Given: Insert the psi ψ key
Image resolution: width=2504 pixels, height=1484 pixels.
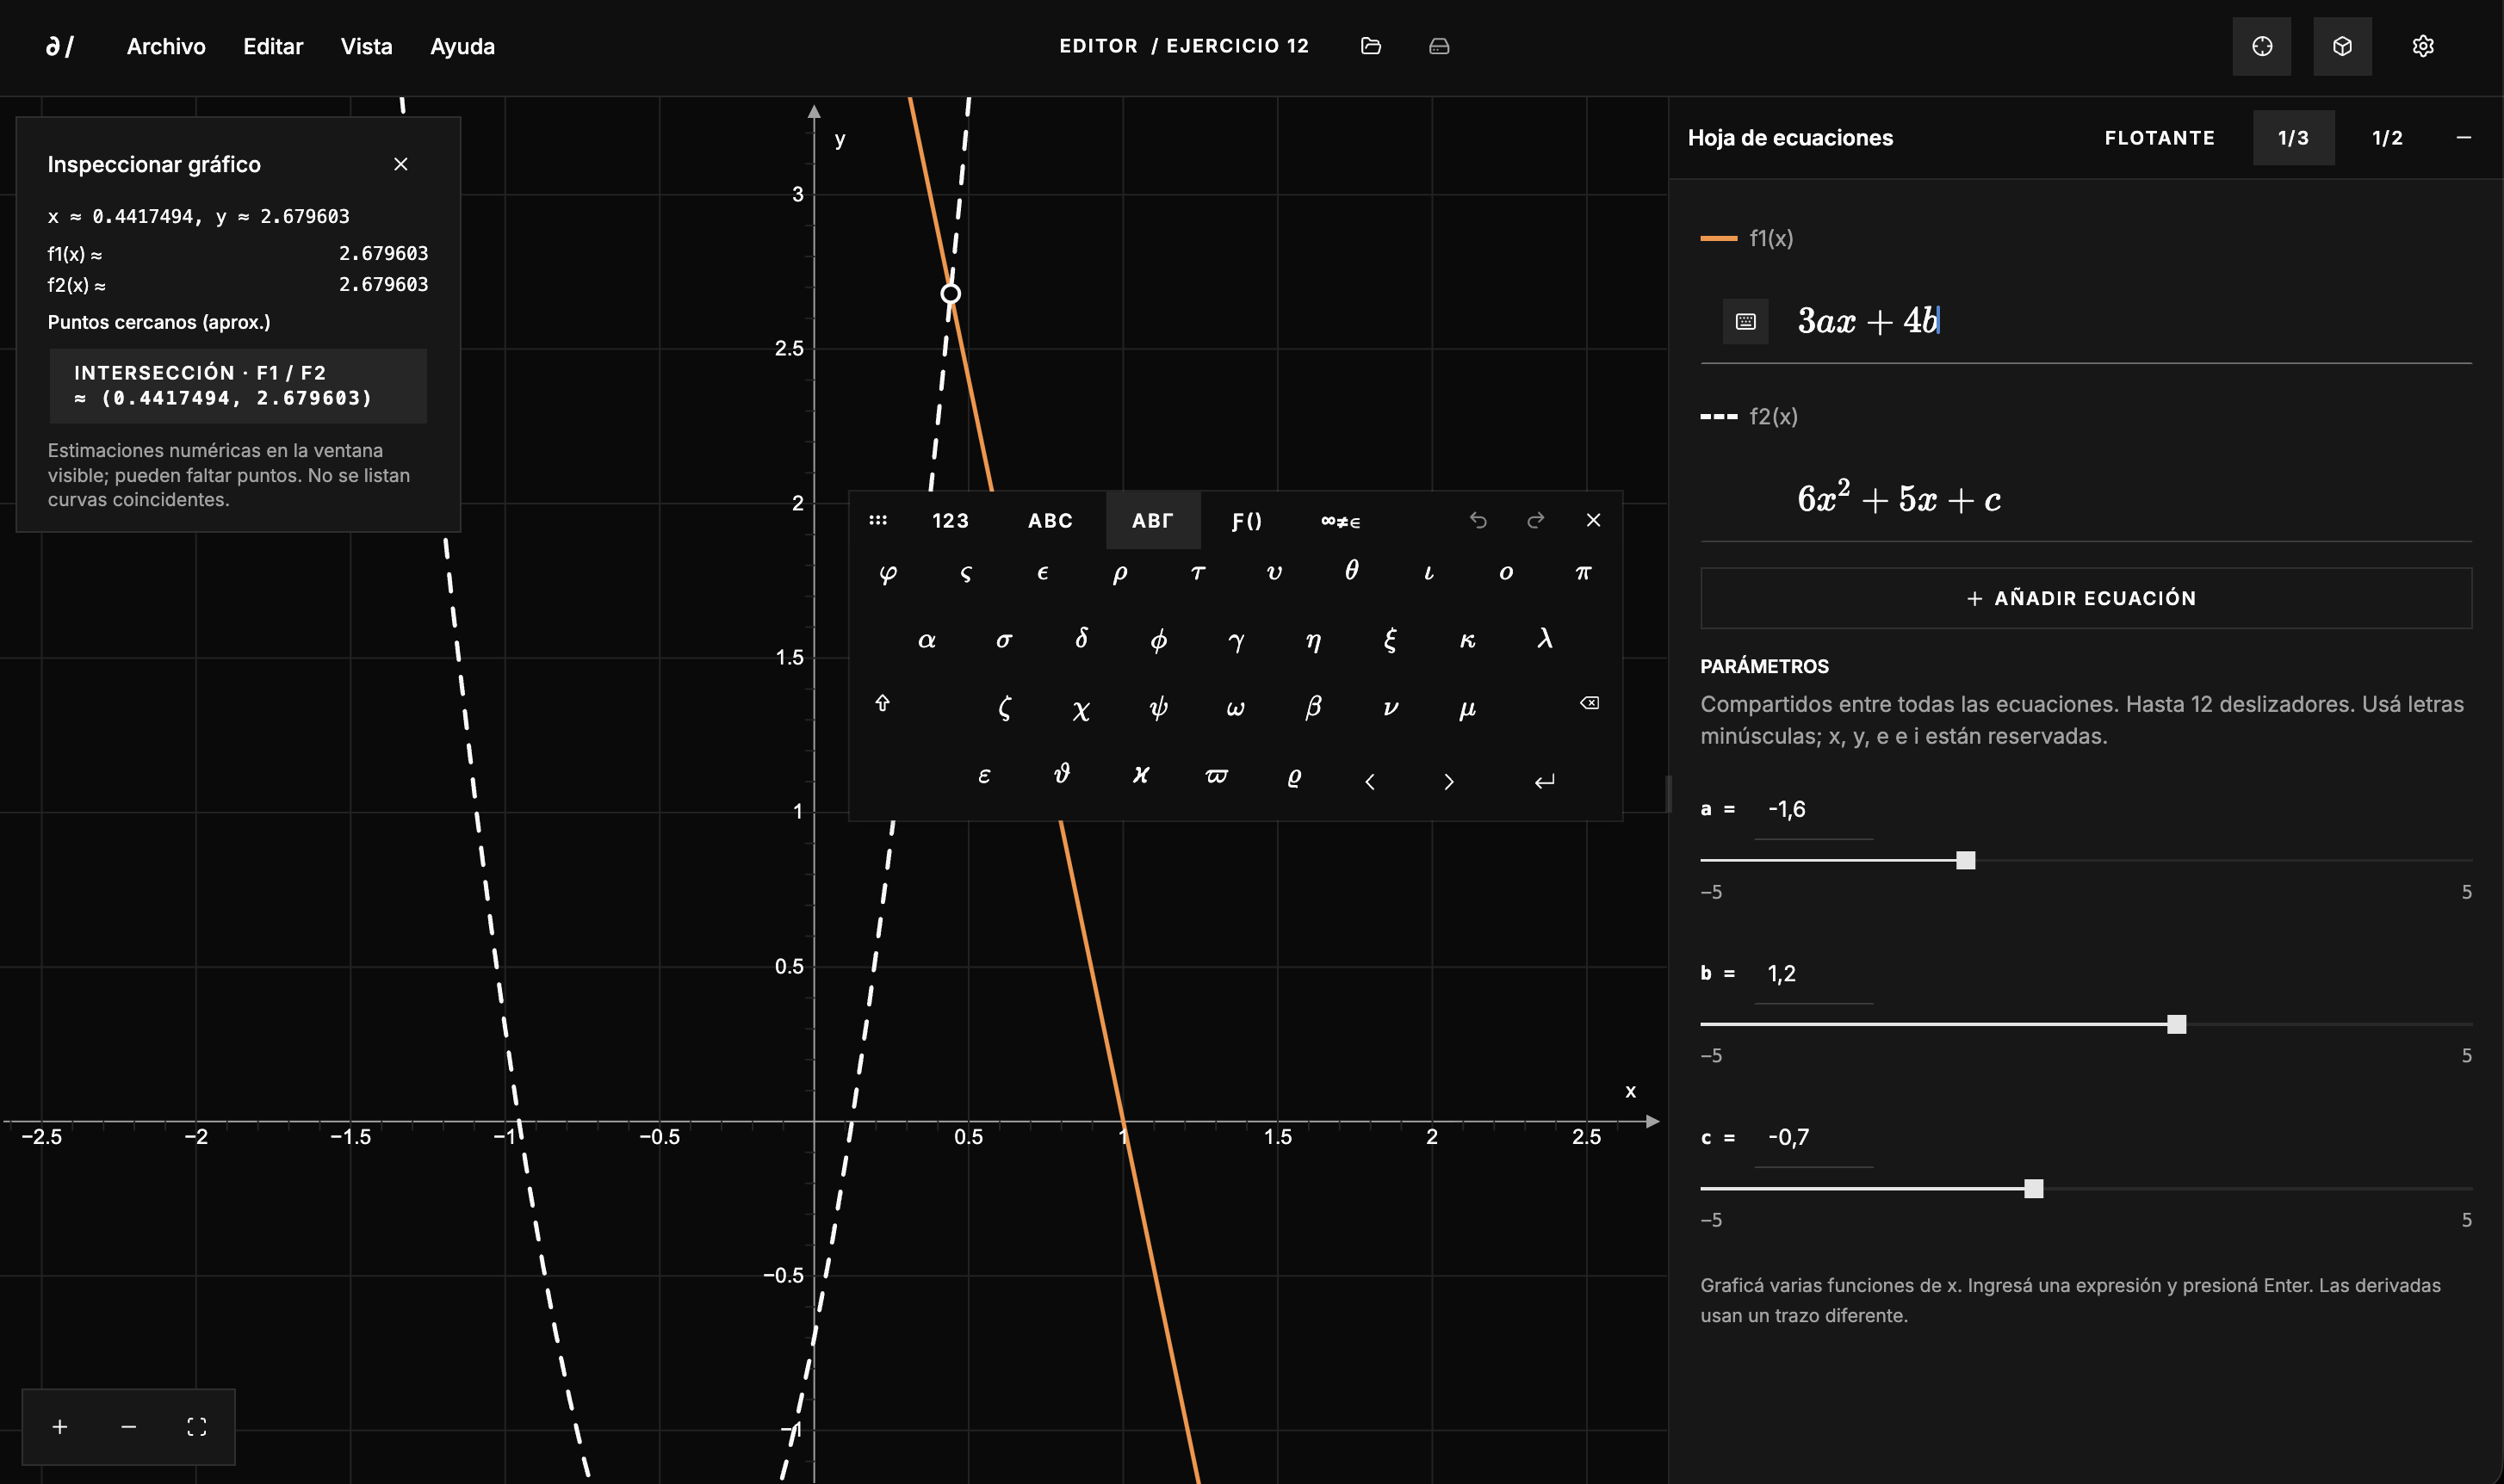Looking at the screenshot, I should coord(1158,708).
